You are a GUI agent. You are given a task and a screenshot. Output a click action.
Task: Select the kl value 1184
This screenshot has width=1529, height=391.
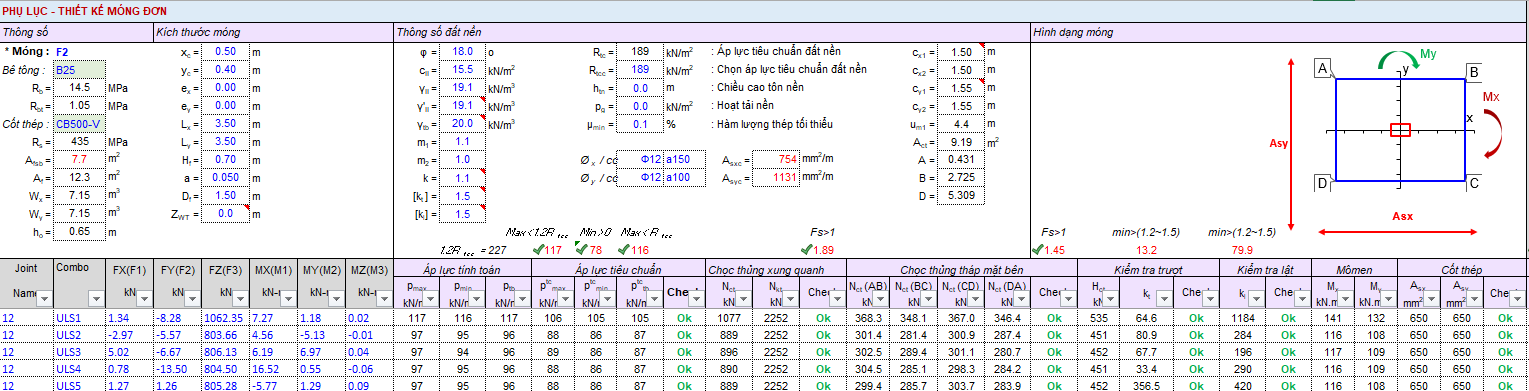click(x=1244, y=318)
